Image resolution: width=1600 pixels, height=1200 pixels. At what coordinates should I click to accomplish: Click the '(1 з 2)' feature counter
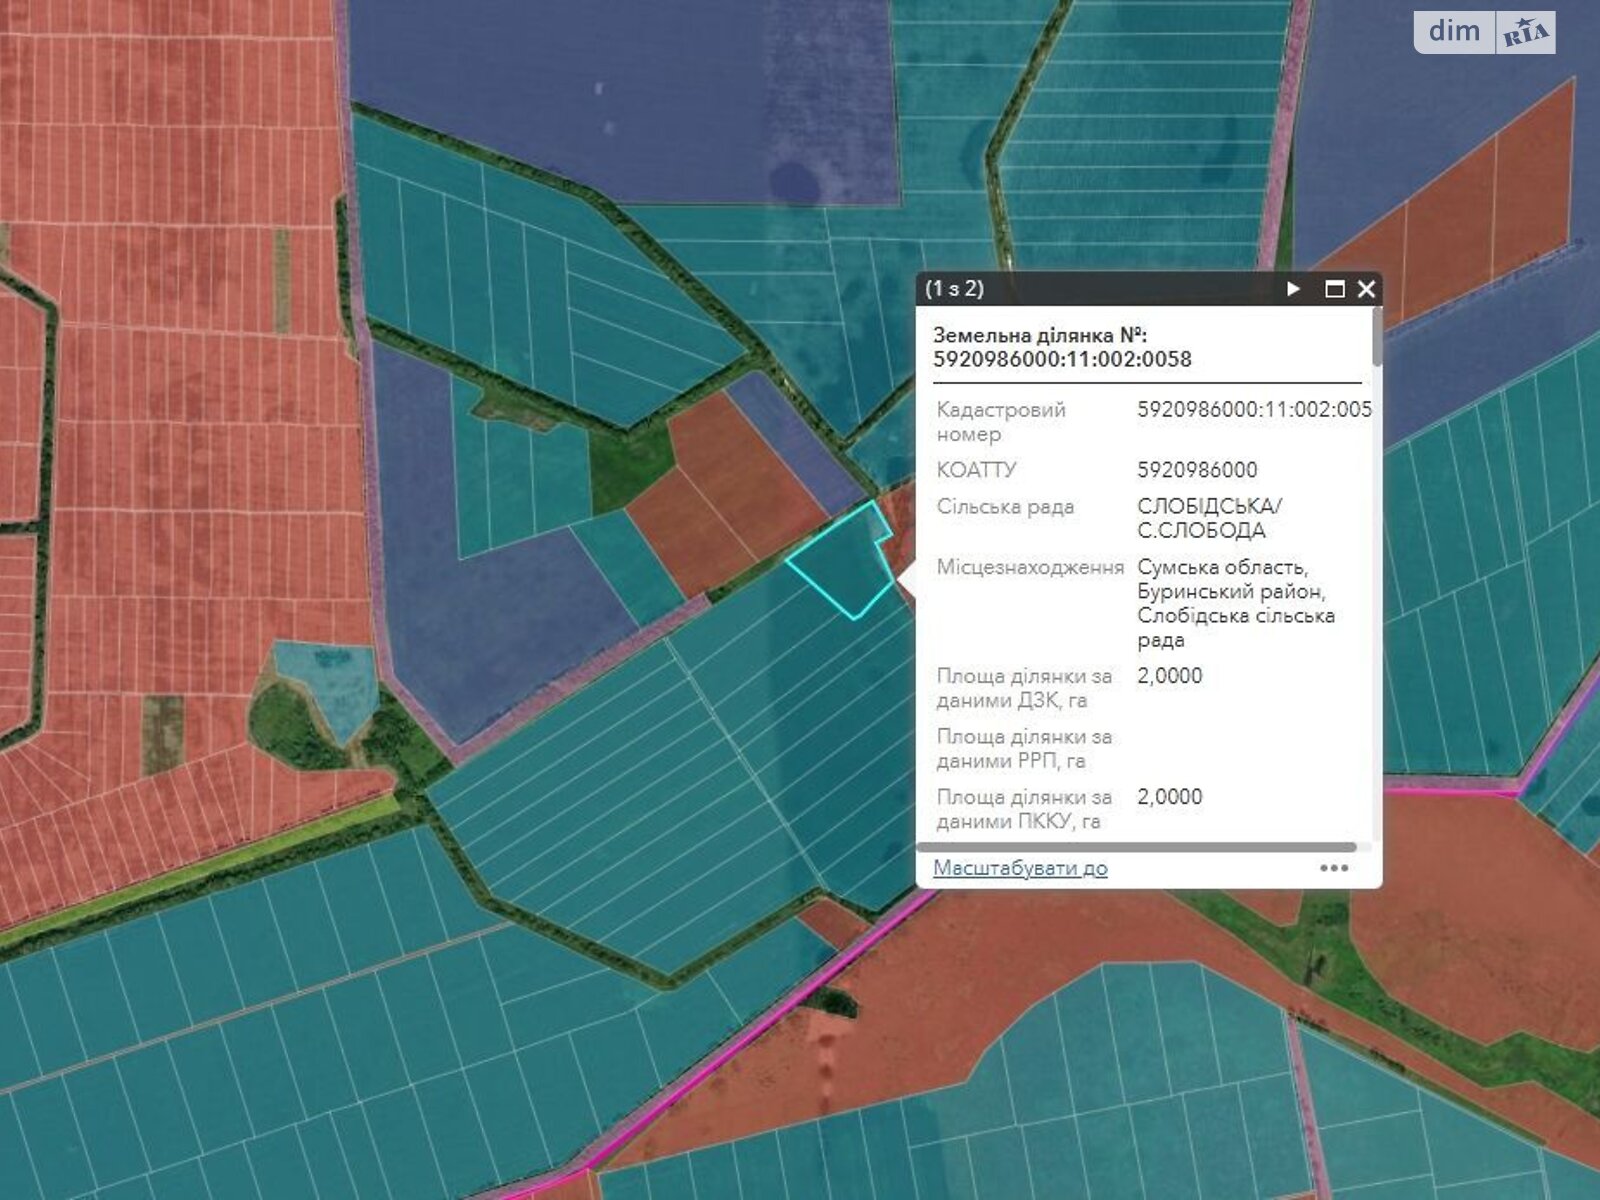click(954, 289)
